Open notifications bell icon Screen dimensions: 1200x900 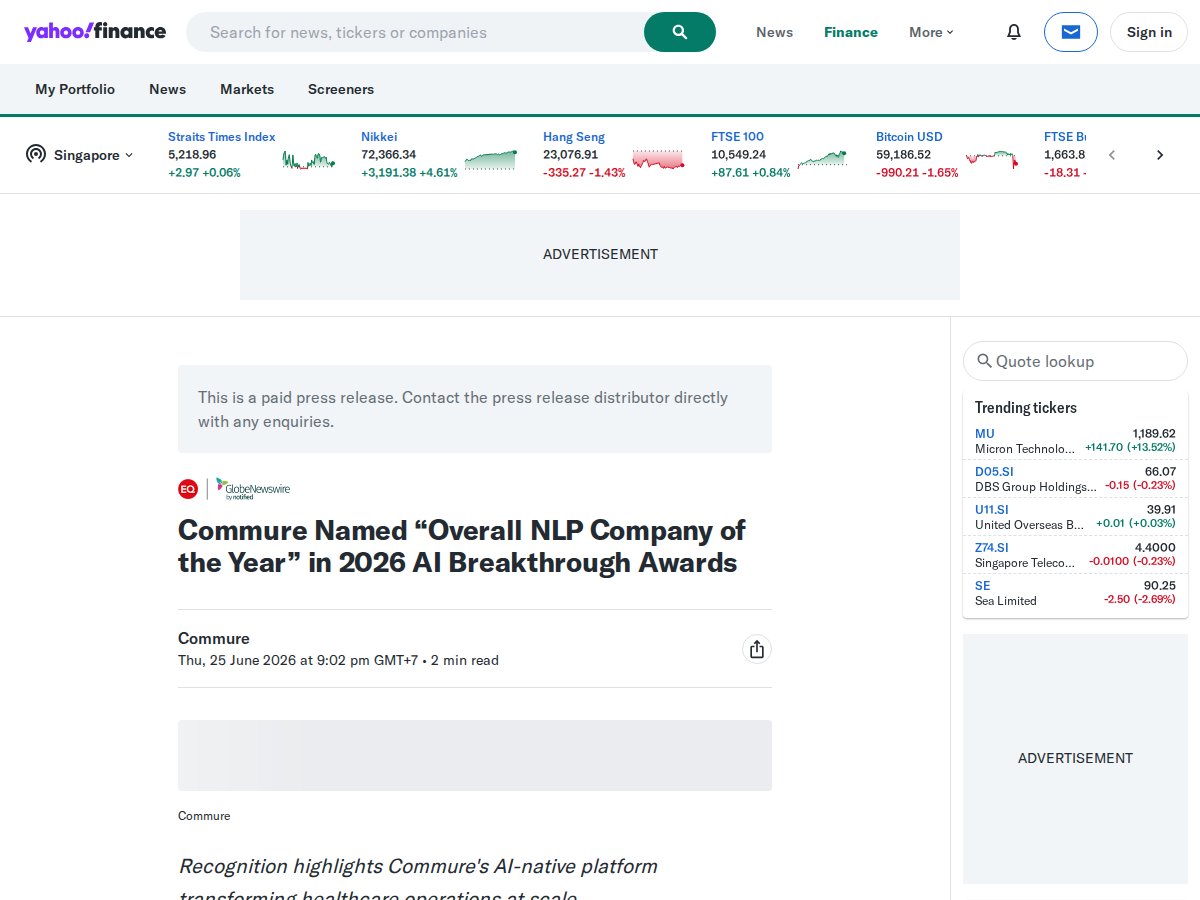pos(1014,32)
